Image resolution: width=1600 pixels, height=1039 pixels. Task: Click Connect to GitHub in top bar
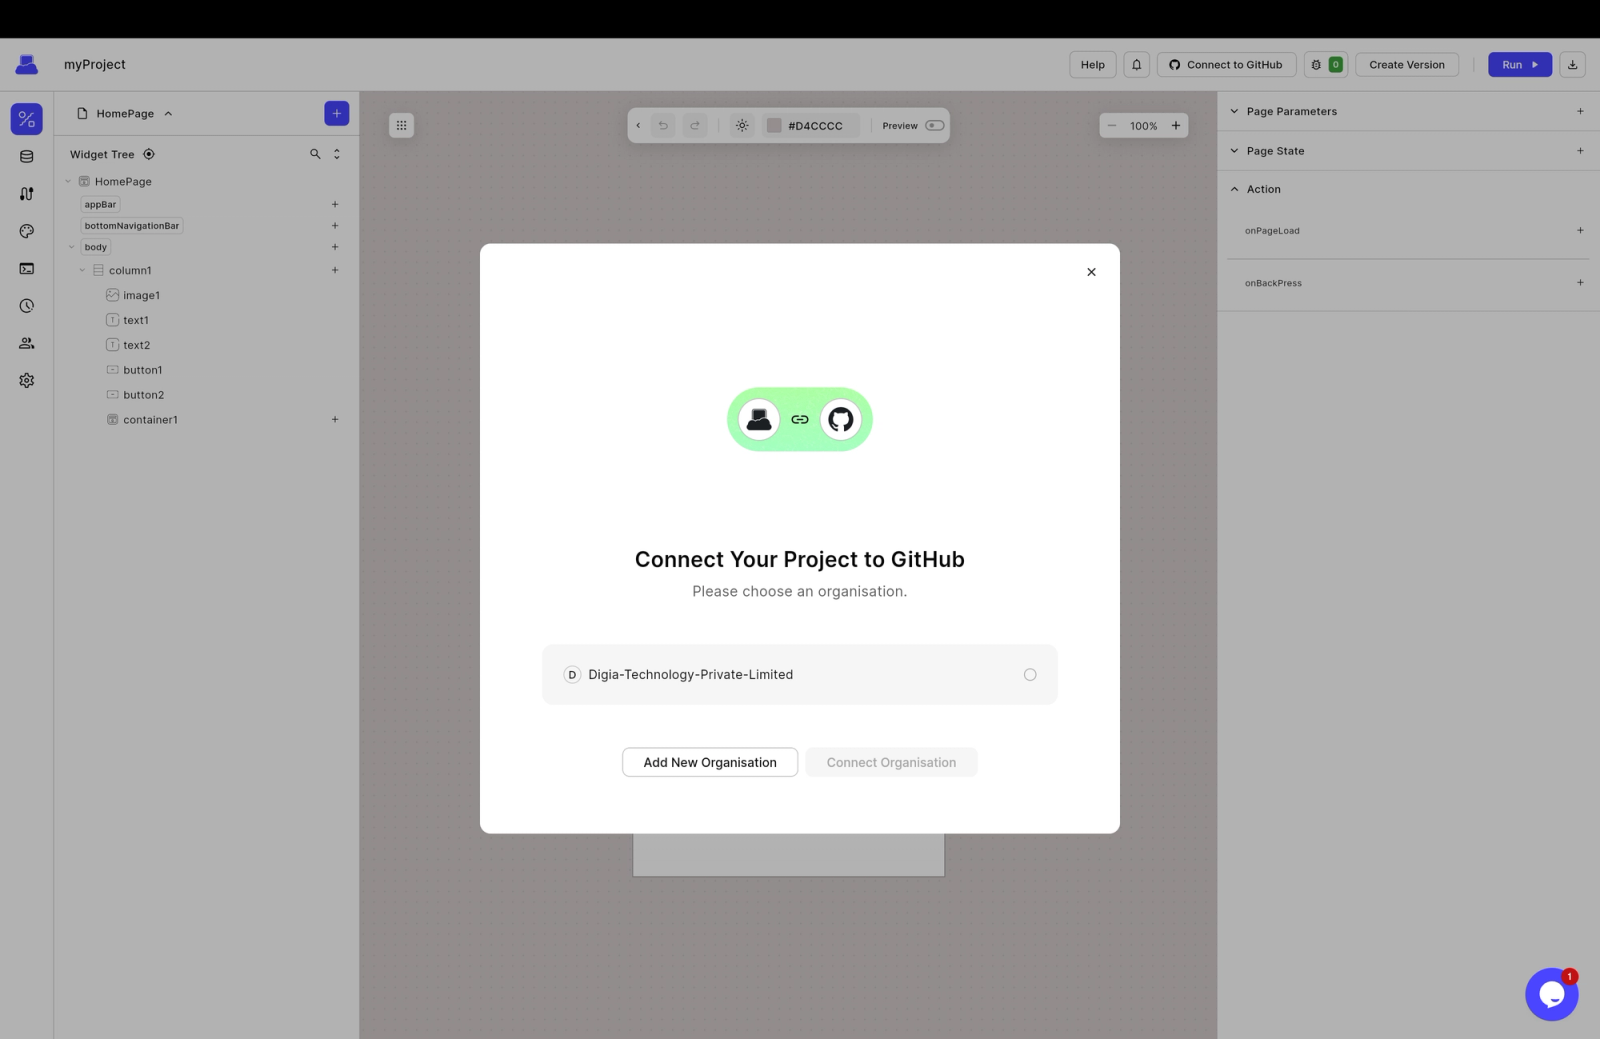1226,65
